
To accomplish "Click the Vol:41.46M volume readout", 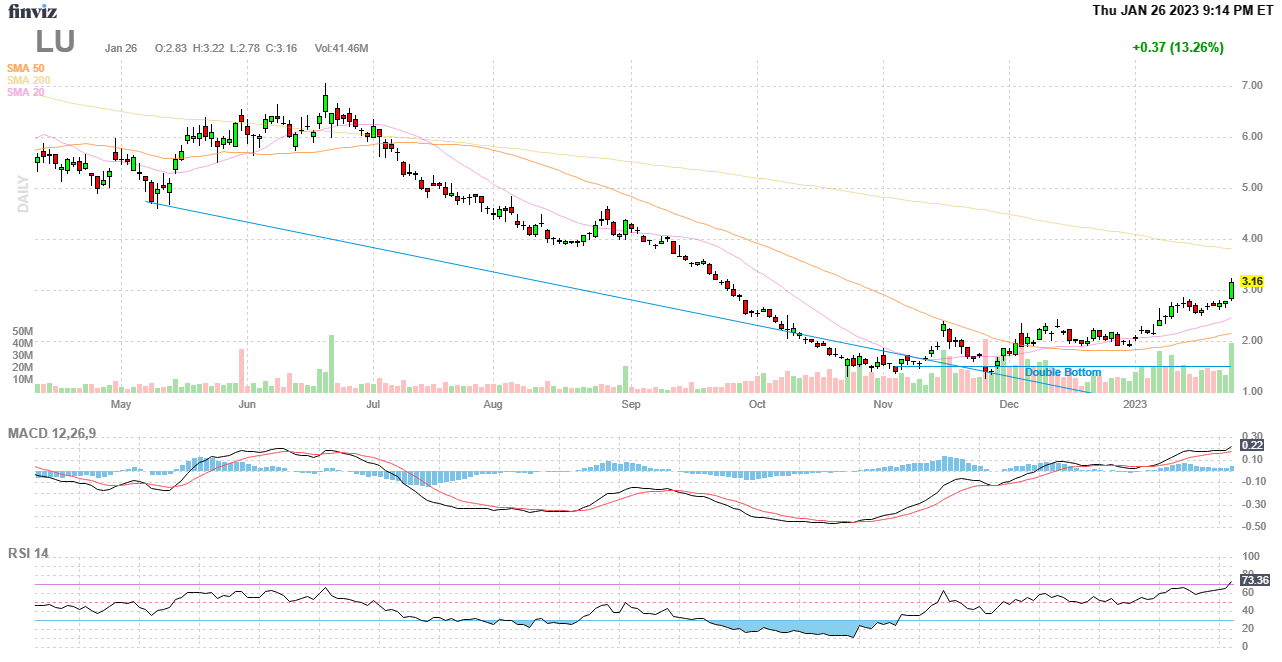I will click(x=341, y=48).
